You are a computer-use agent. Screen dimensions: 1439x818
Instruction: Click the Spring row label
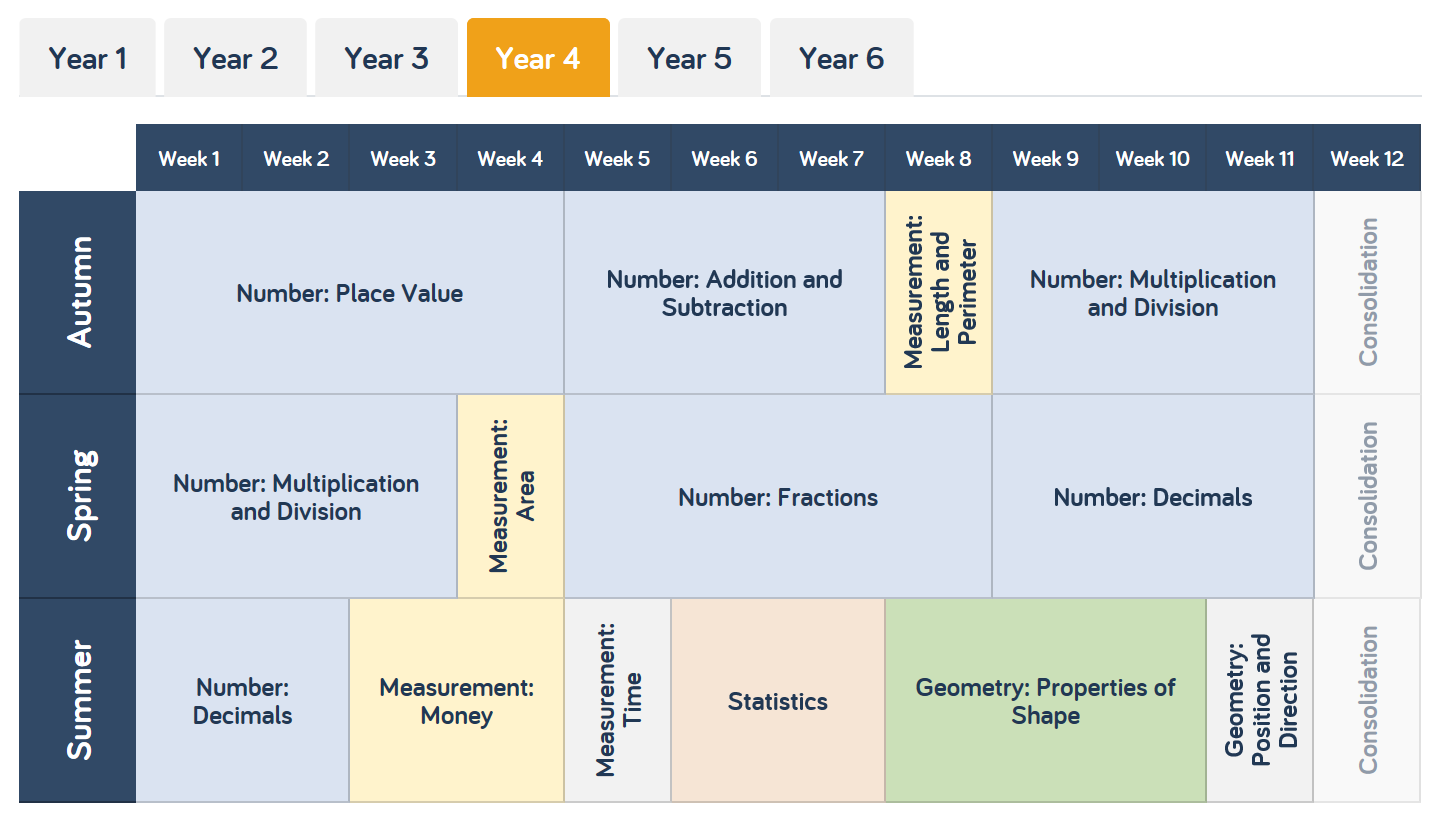(76, 495)
